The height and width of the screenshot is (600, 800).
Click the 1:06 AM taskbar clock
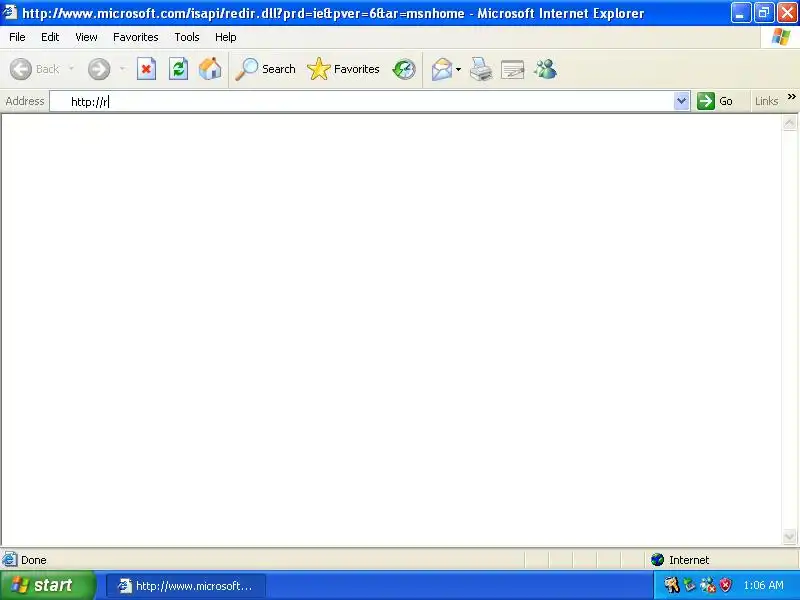pos(763,585)
